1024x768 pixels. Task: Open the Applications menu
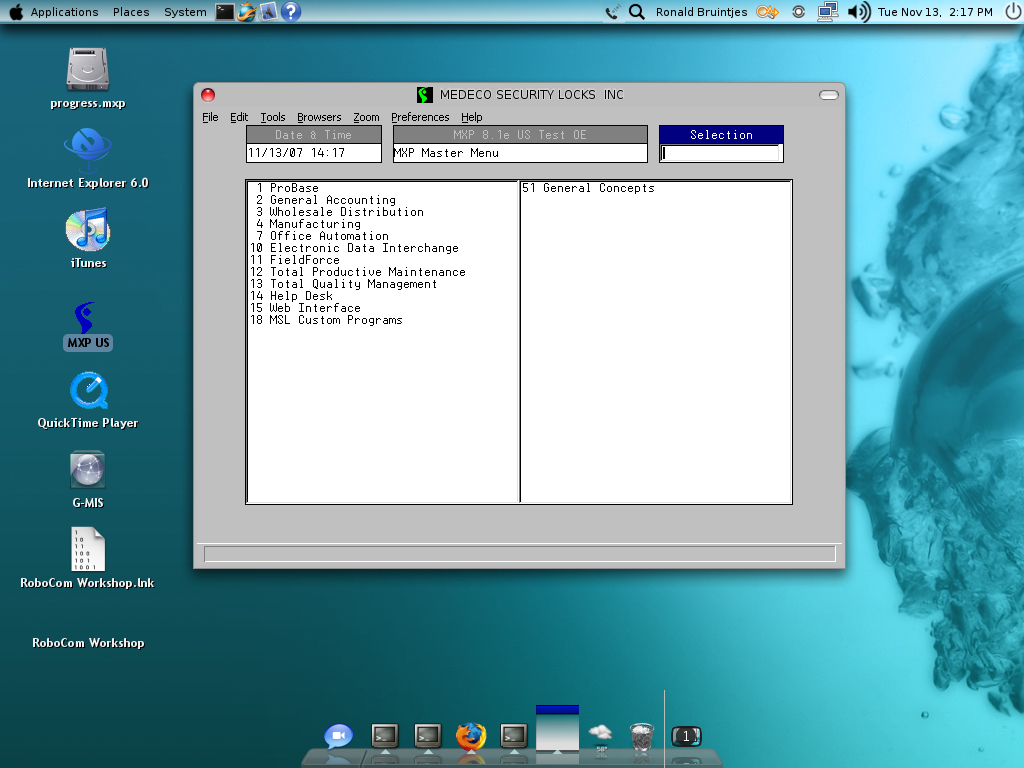tap(64, 12)
